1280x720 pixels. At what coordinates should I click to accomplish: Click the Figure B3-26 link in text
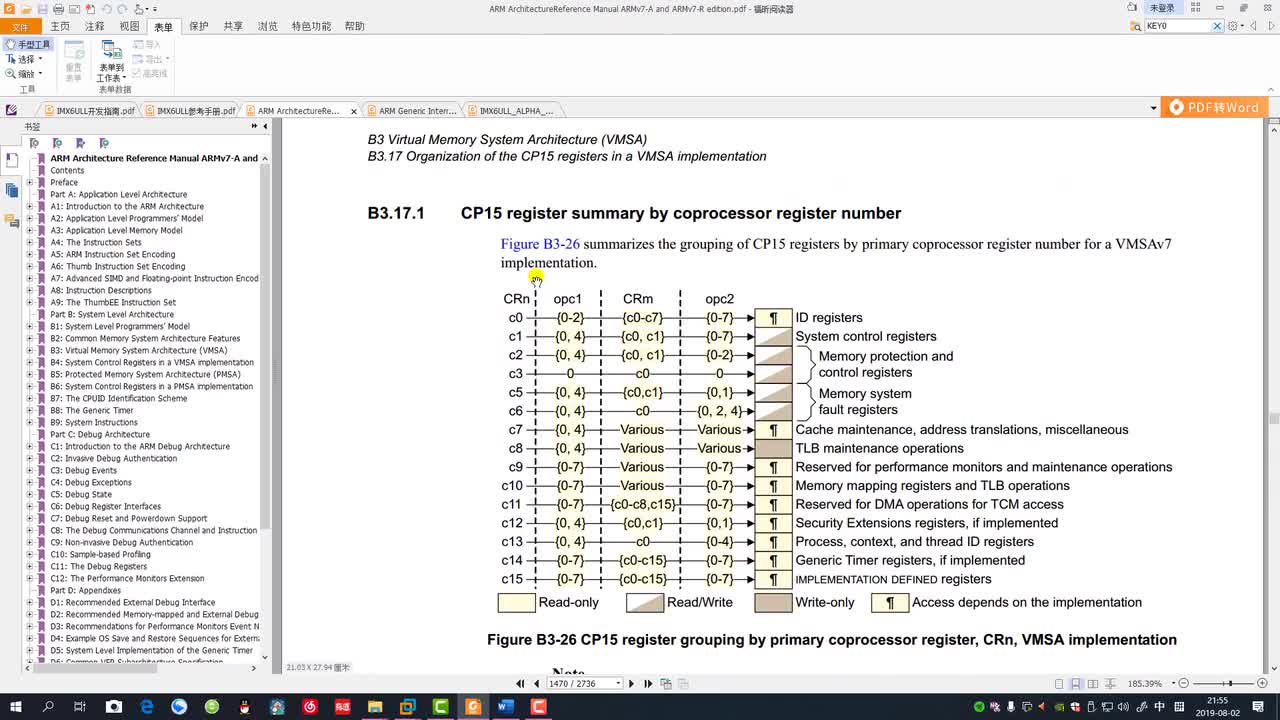tap(540, 244)
